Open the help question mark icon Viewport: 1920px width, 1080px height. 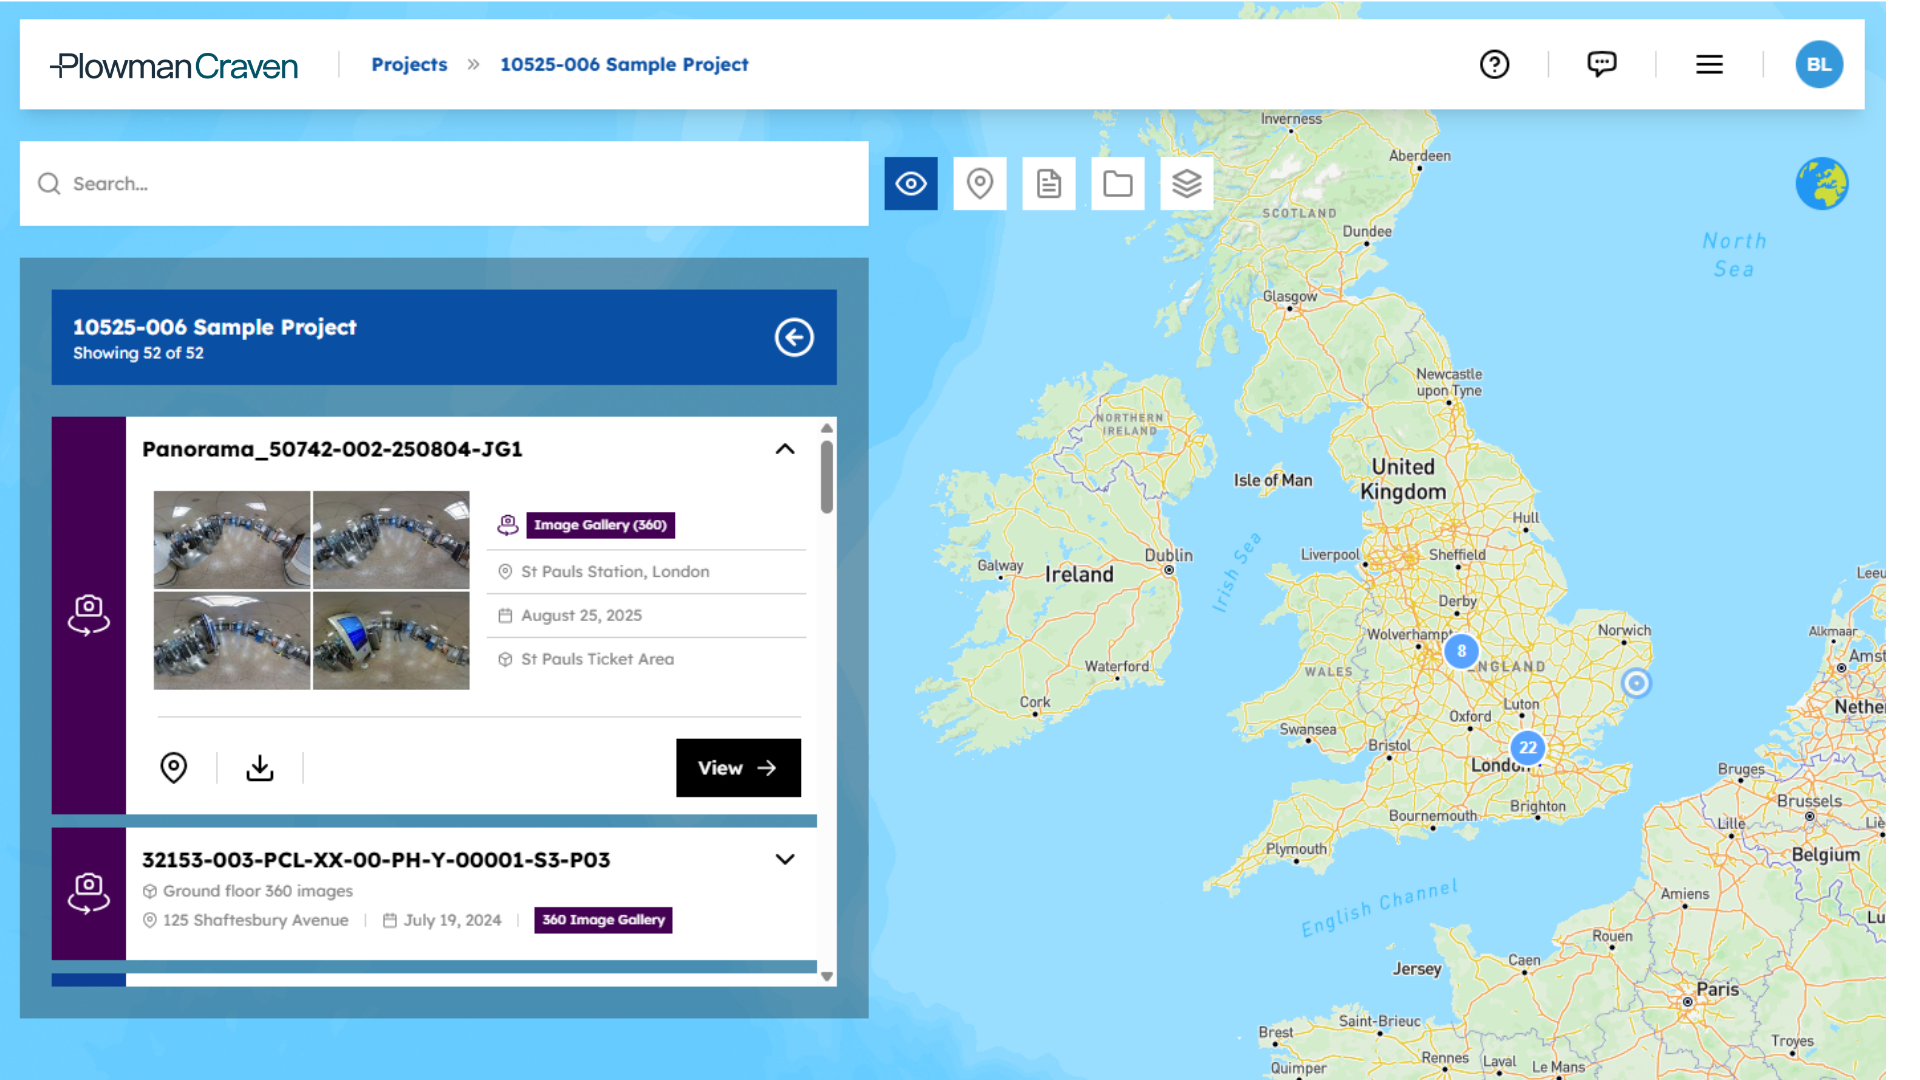click(x=1494, y=65)
